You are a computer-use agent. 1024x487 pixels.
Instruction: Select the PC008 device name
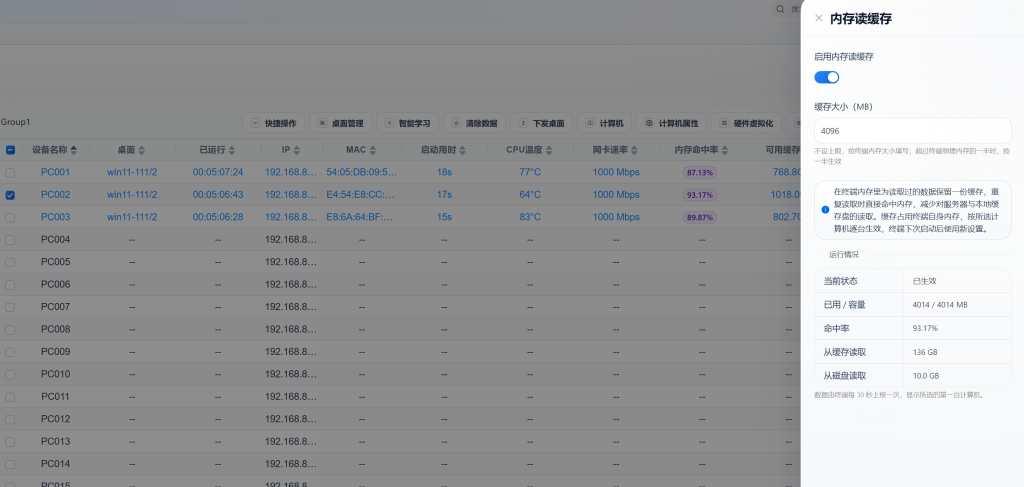click(x=55, y=329)
